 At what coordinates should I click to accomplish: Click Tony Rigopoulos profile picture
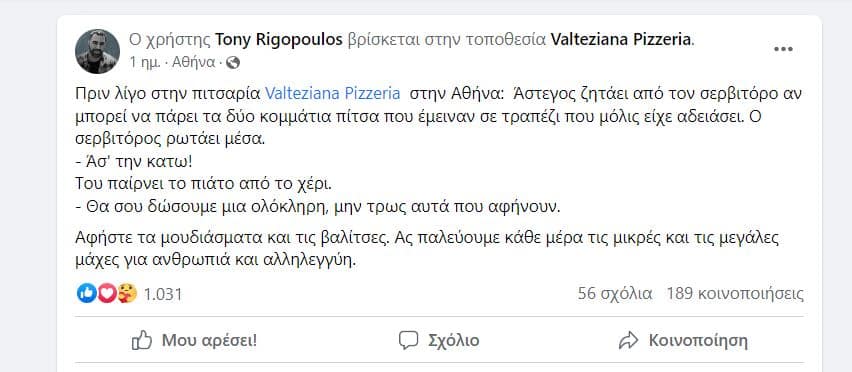pyautogui.click(x=97, y=51)
